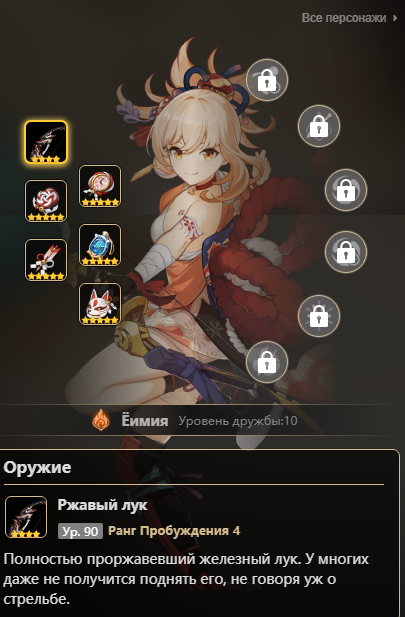Click the character name Ёимия
Screen dimensions: 405x617
[144, 421]
